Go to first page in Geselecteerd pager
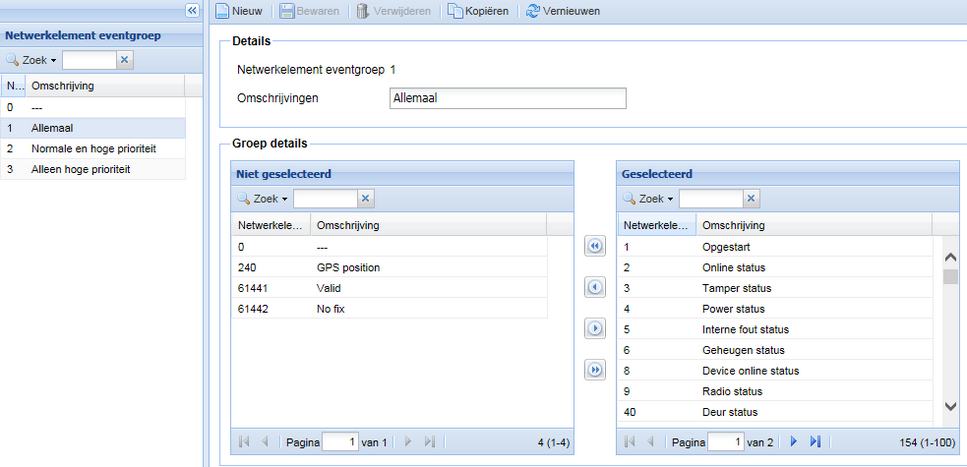 pyautogui.click(x=629, y=442)
